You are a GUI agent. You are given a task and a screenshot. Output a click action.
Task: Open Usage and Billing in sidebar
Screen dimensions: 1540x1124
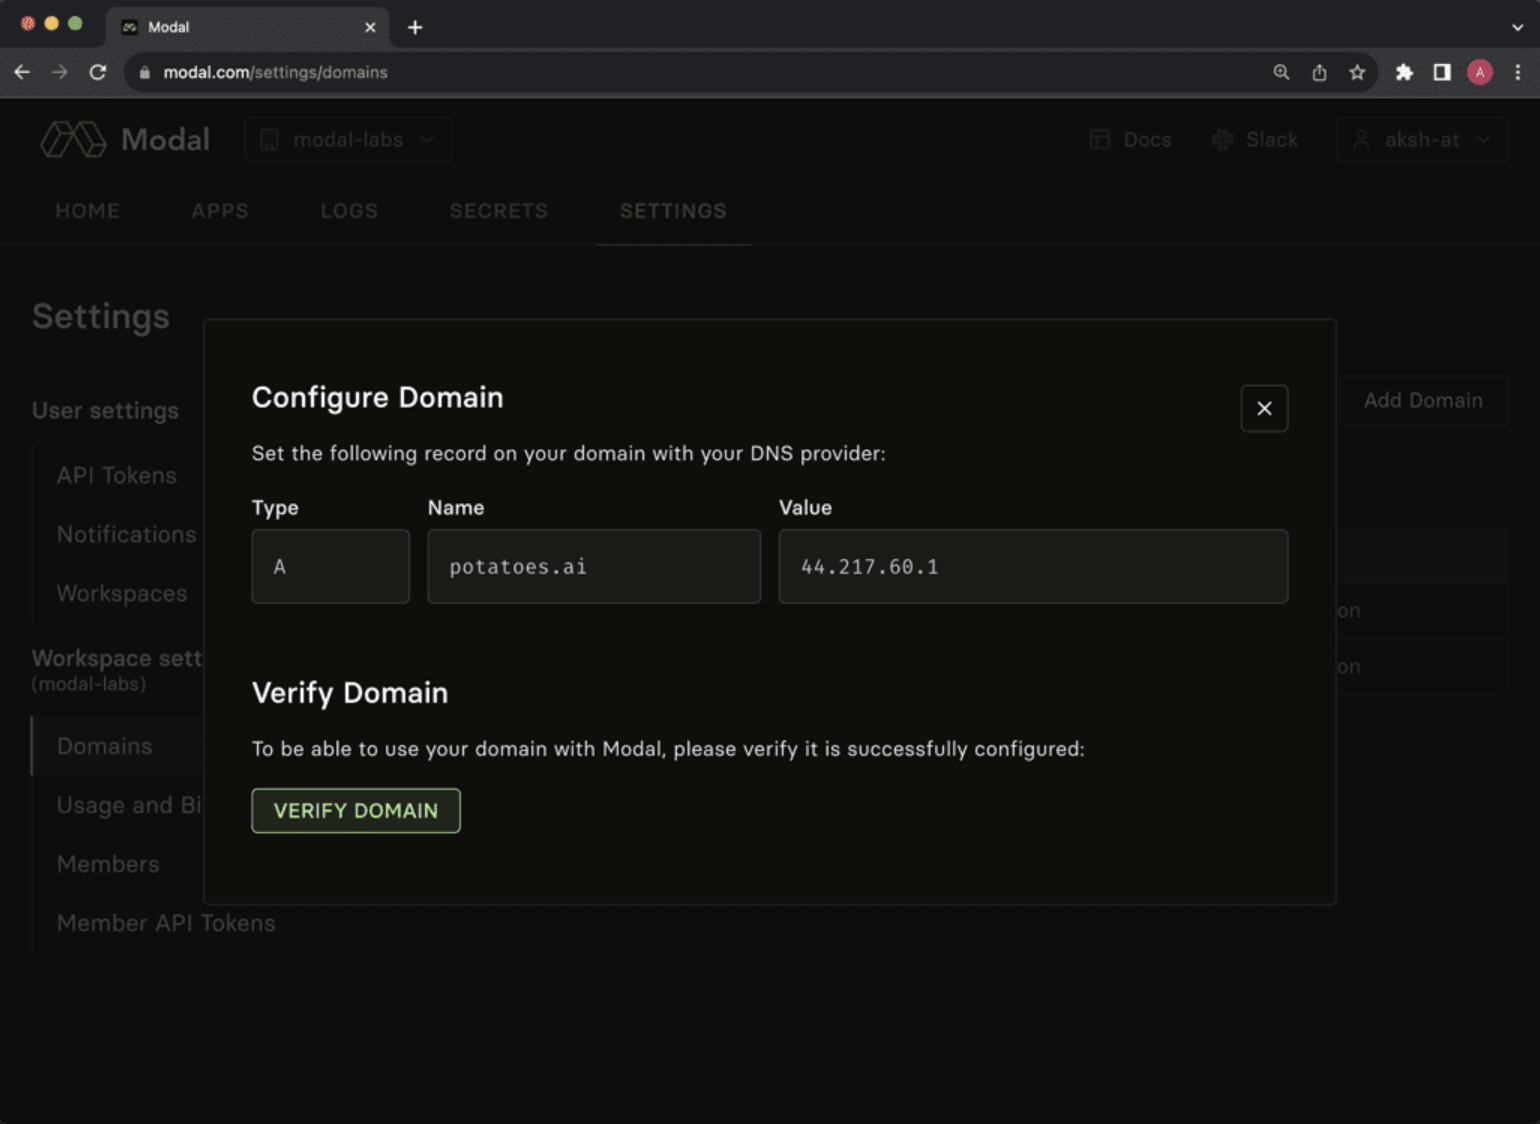[129, 805]
